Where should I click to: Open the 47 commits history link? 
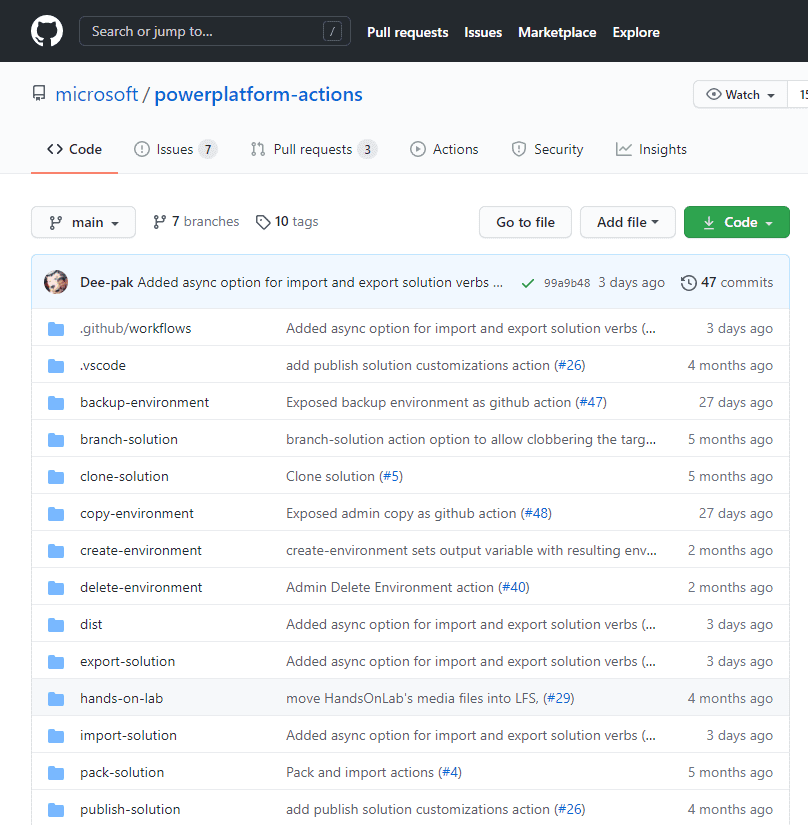point(727,283)
